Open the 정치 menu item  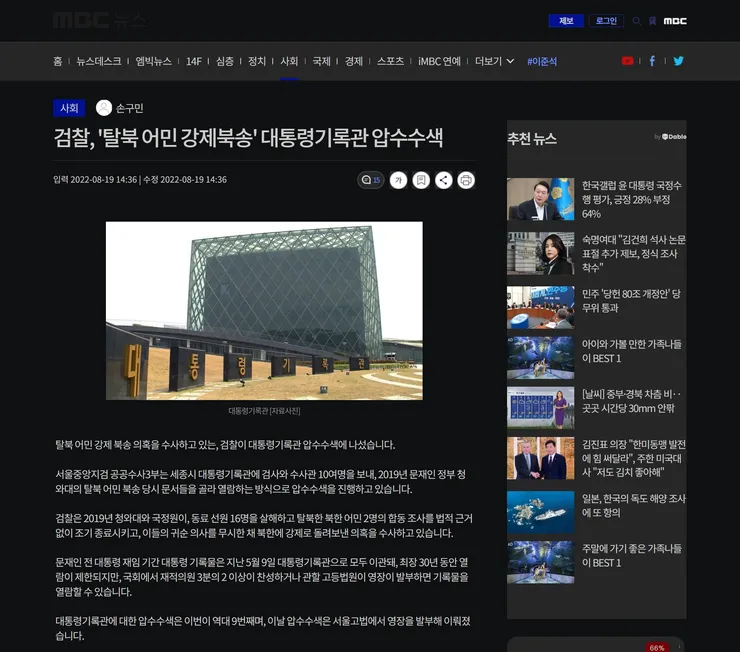click(x=257, y=61)
